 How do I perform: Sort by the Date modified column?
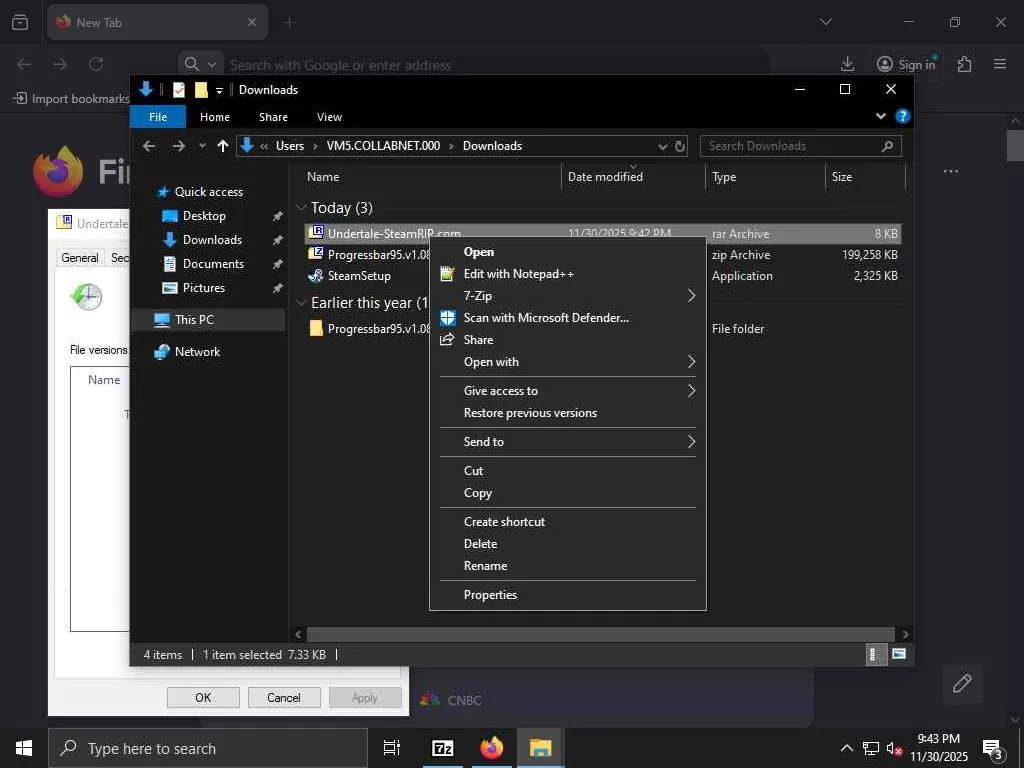[x=605, y=177]
